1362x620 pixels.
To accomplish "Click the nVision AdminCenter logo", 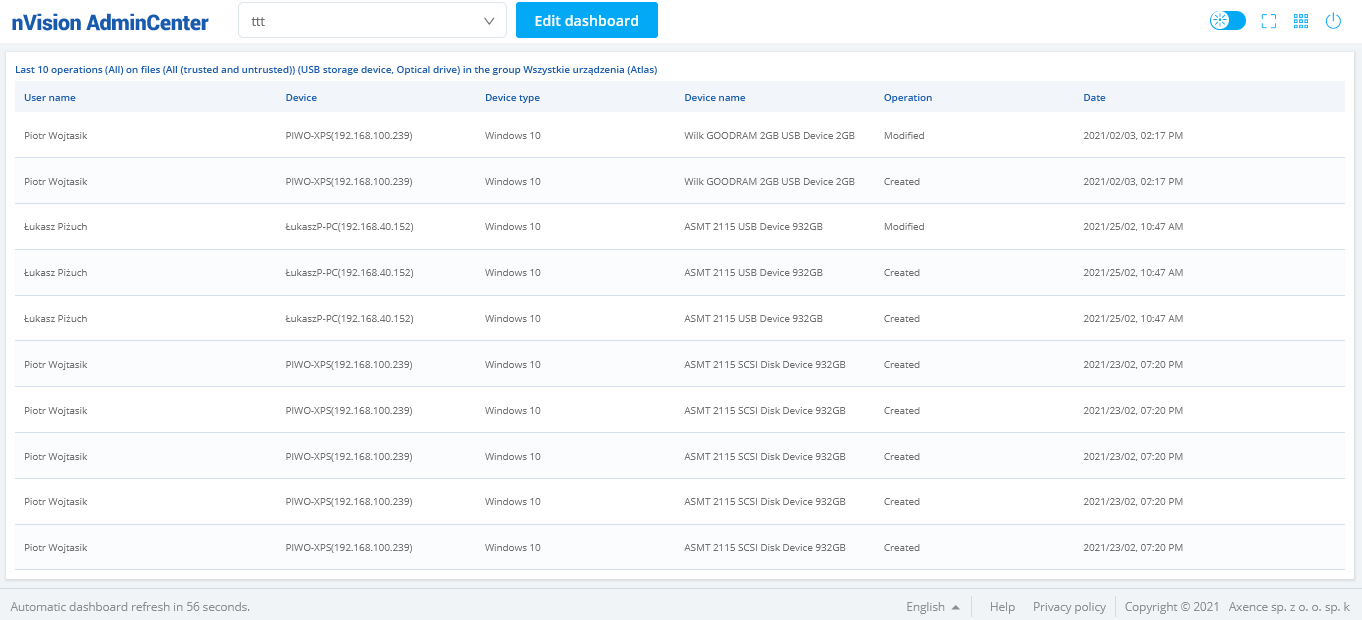I will pyautogui.click(x=110, y=22).
